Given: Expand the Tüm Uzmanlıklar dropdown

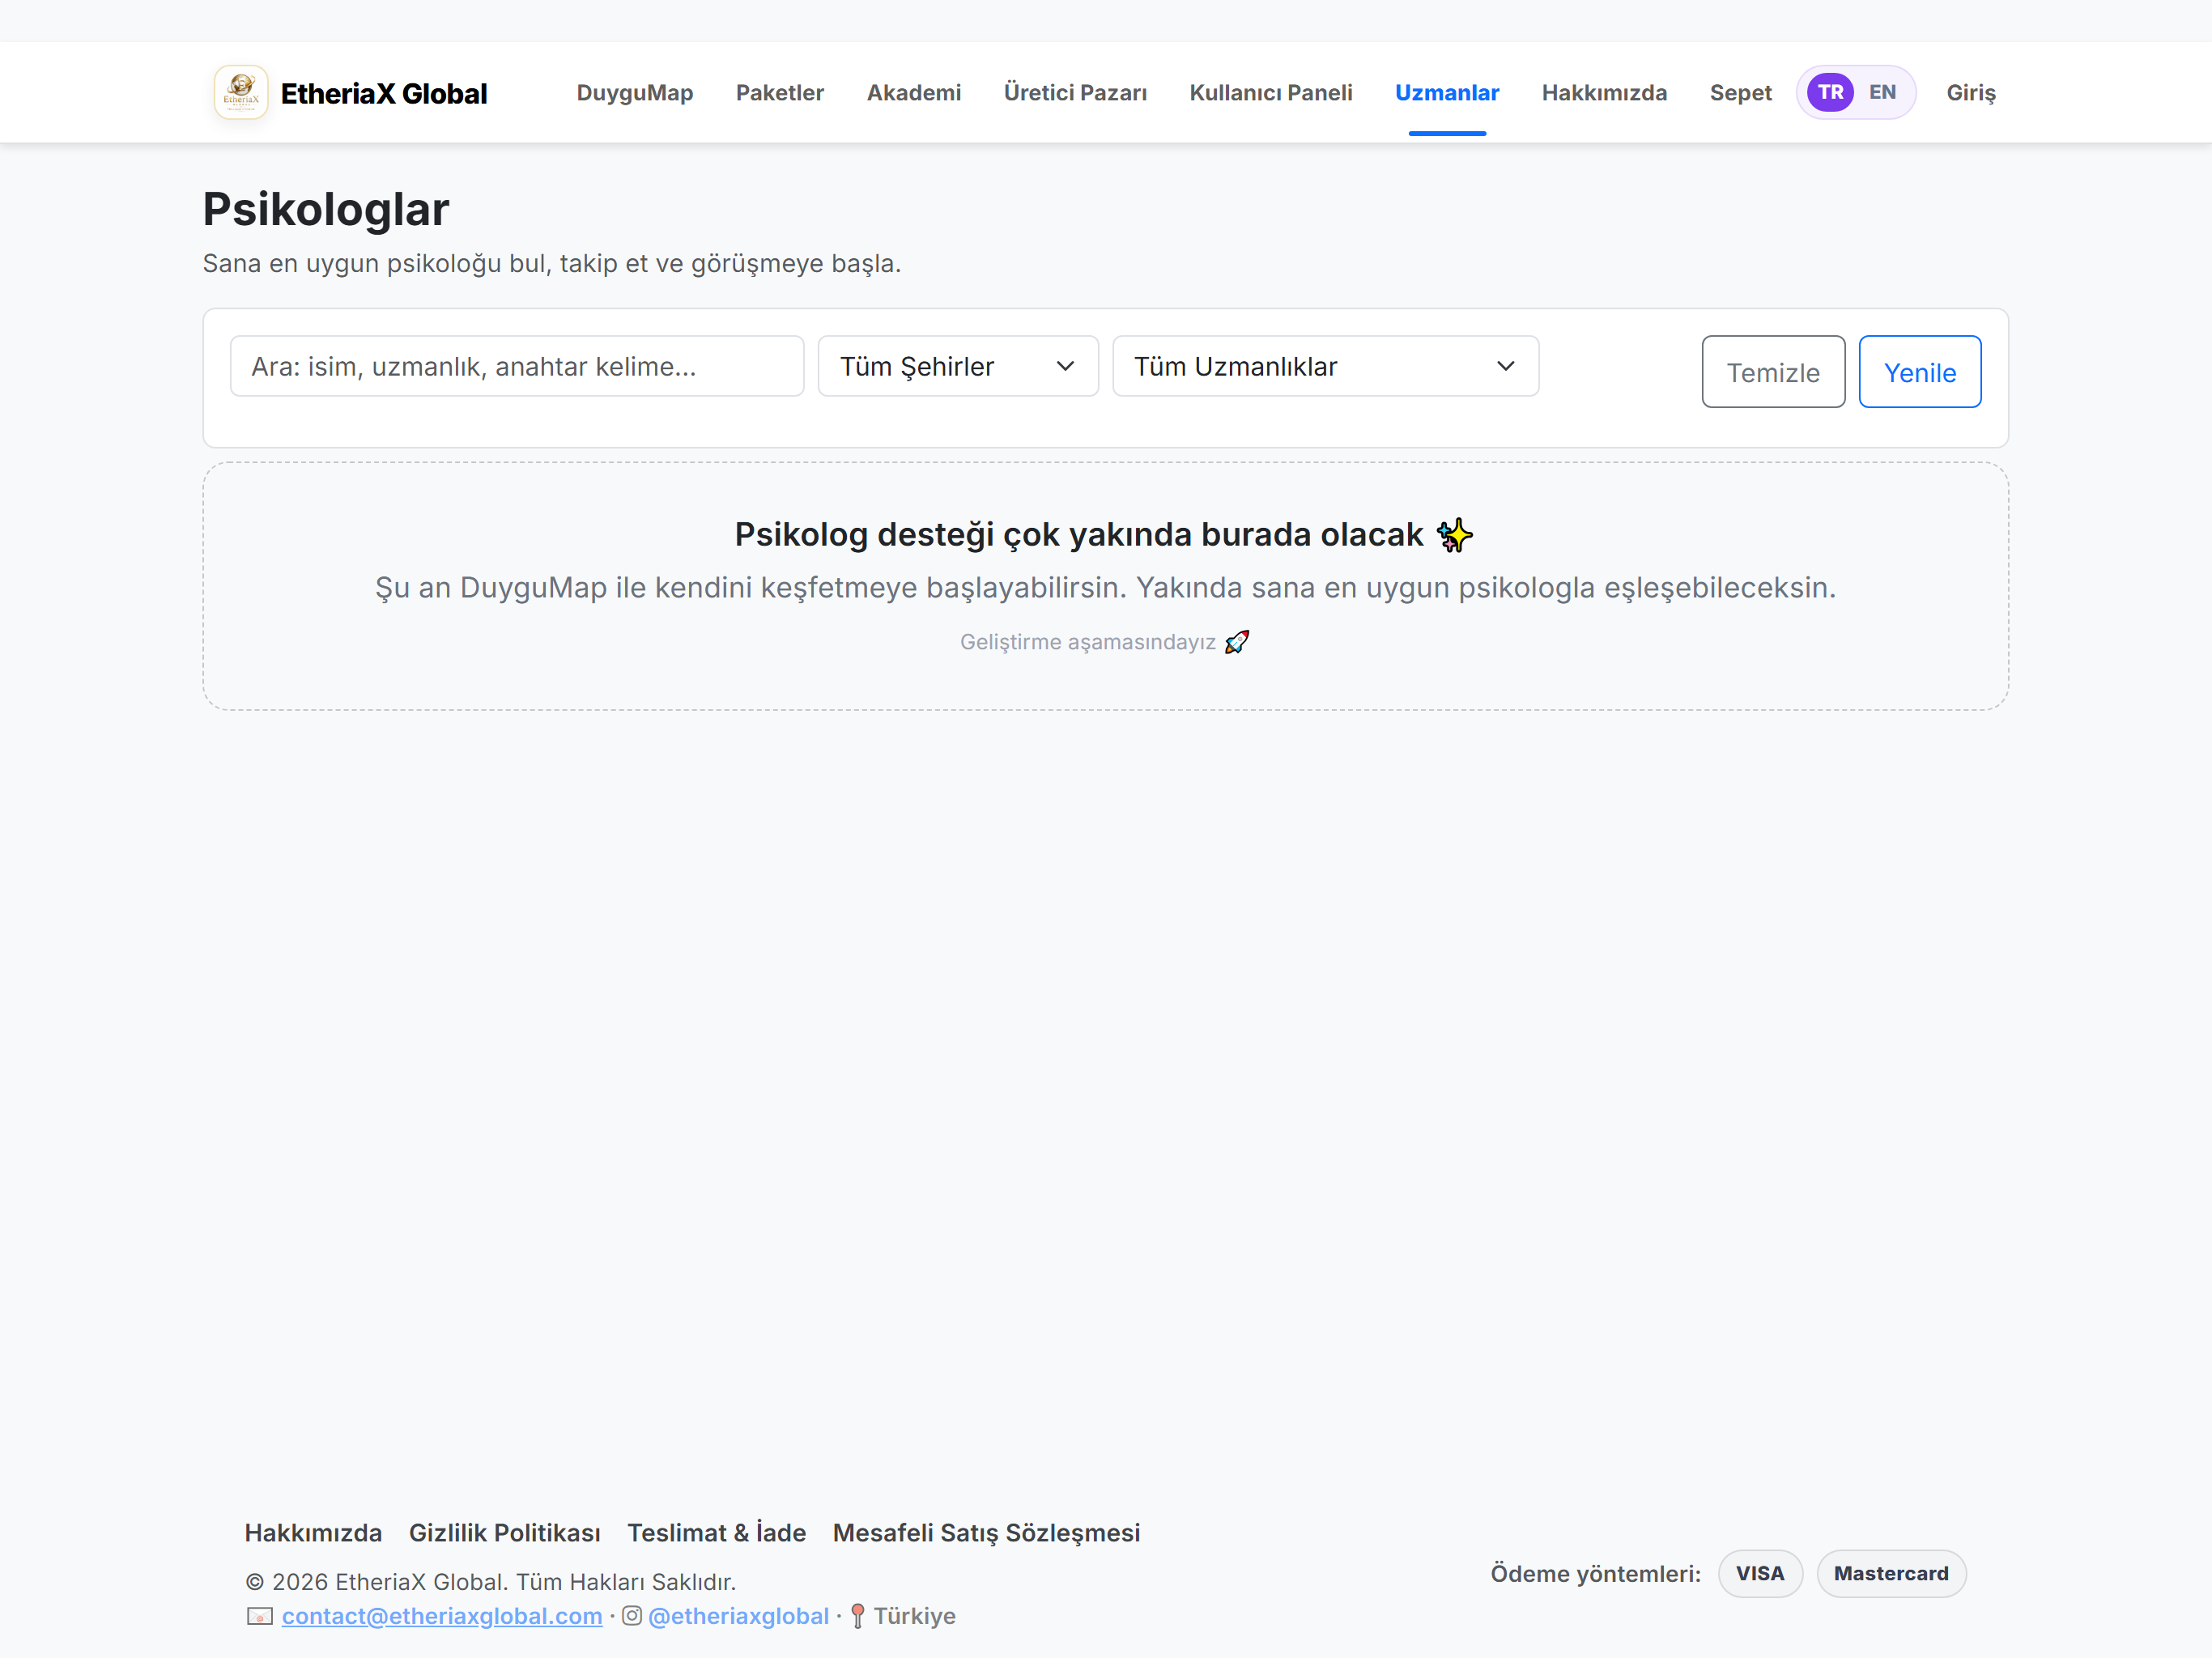Looking at the screenshot, I should (1325, 366).
